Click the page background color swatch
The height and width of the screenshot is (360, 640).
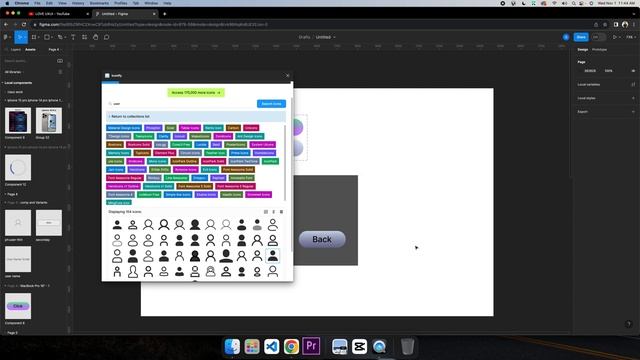[581, 71]
